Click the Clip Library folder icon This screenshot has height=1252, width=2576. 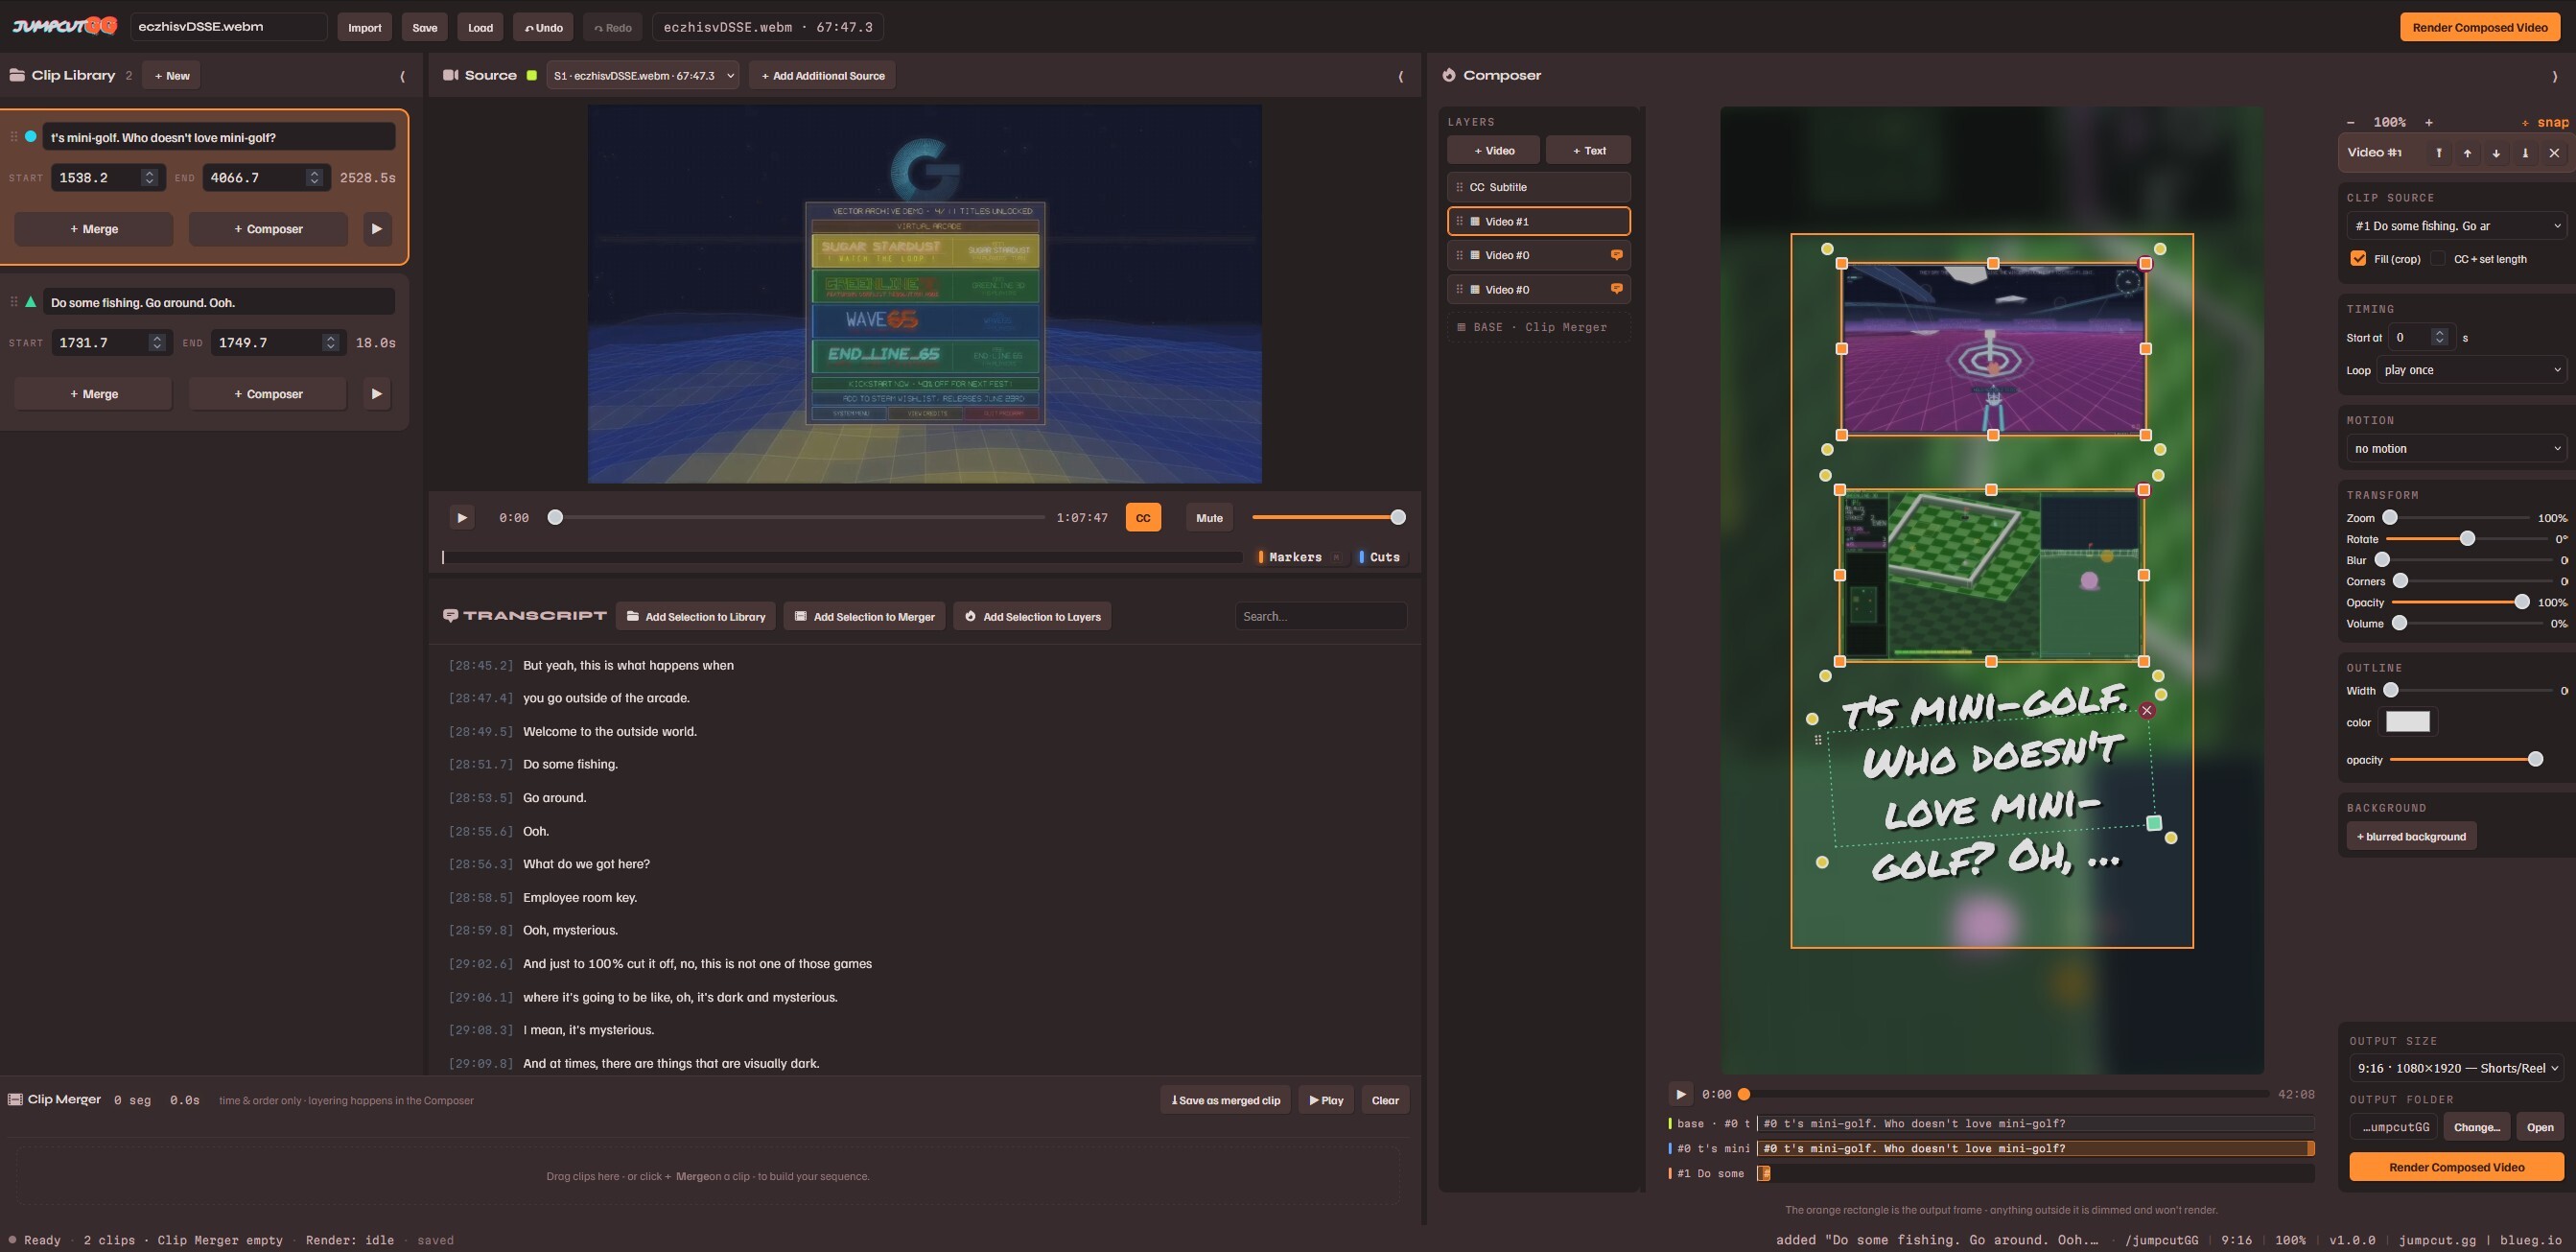click(x=17, y=75)
